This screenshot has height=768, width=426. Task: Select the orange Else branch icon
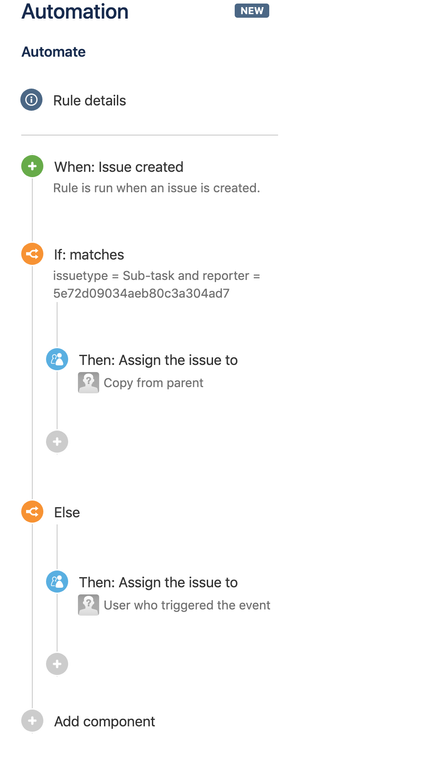click(x=32, y=512)
